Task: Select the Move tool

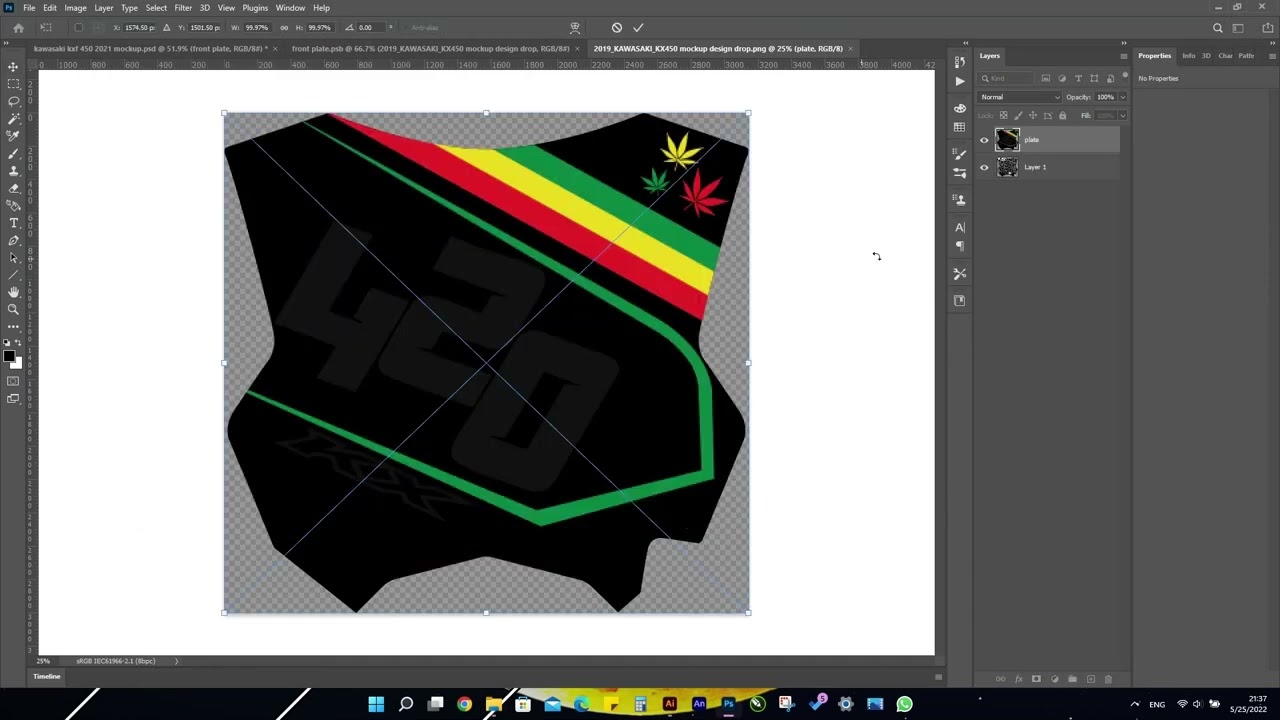Action: (x=14, y=66)
